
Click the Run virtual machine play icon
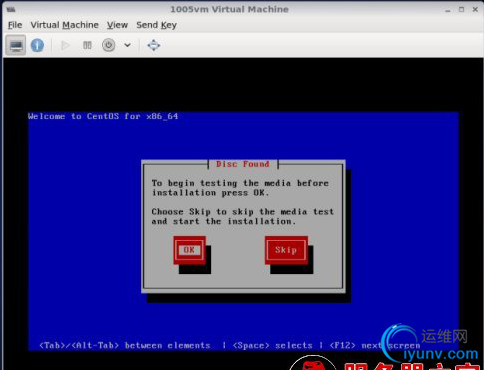pos(65,45)
